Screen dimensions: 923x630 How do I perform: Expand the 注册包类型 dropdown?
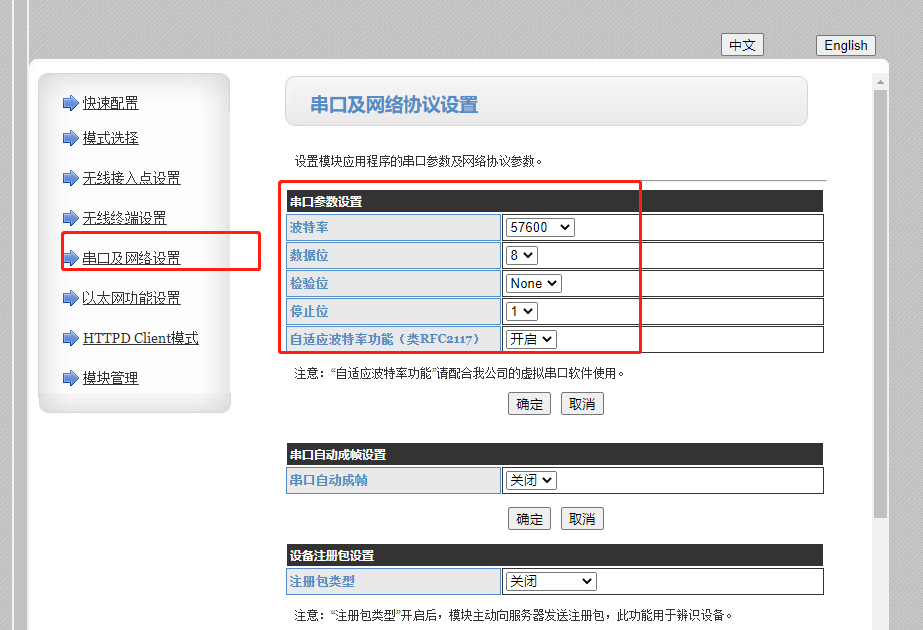click(x=550, y=582)
